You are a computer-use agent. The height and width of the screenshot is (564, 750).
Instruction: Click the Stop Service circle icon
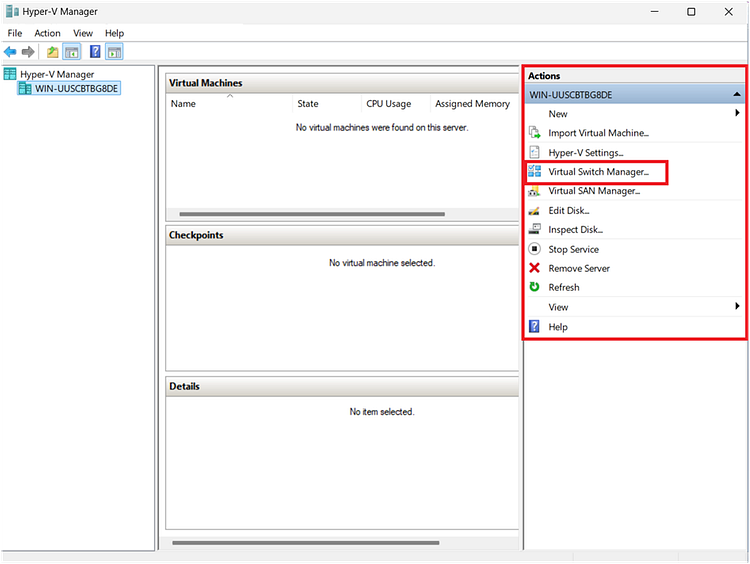tap(534, 249)
